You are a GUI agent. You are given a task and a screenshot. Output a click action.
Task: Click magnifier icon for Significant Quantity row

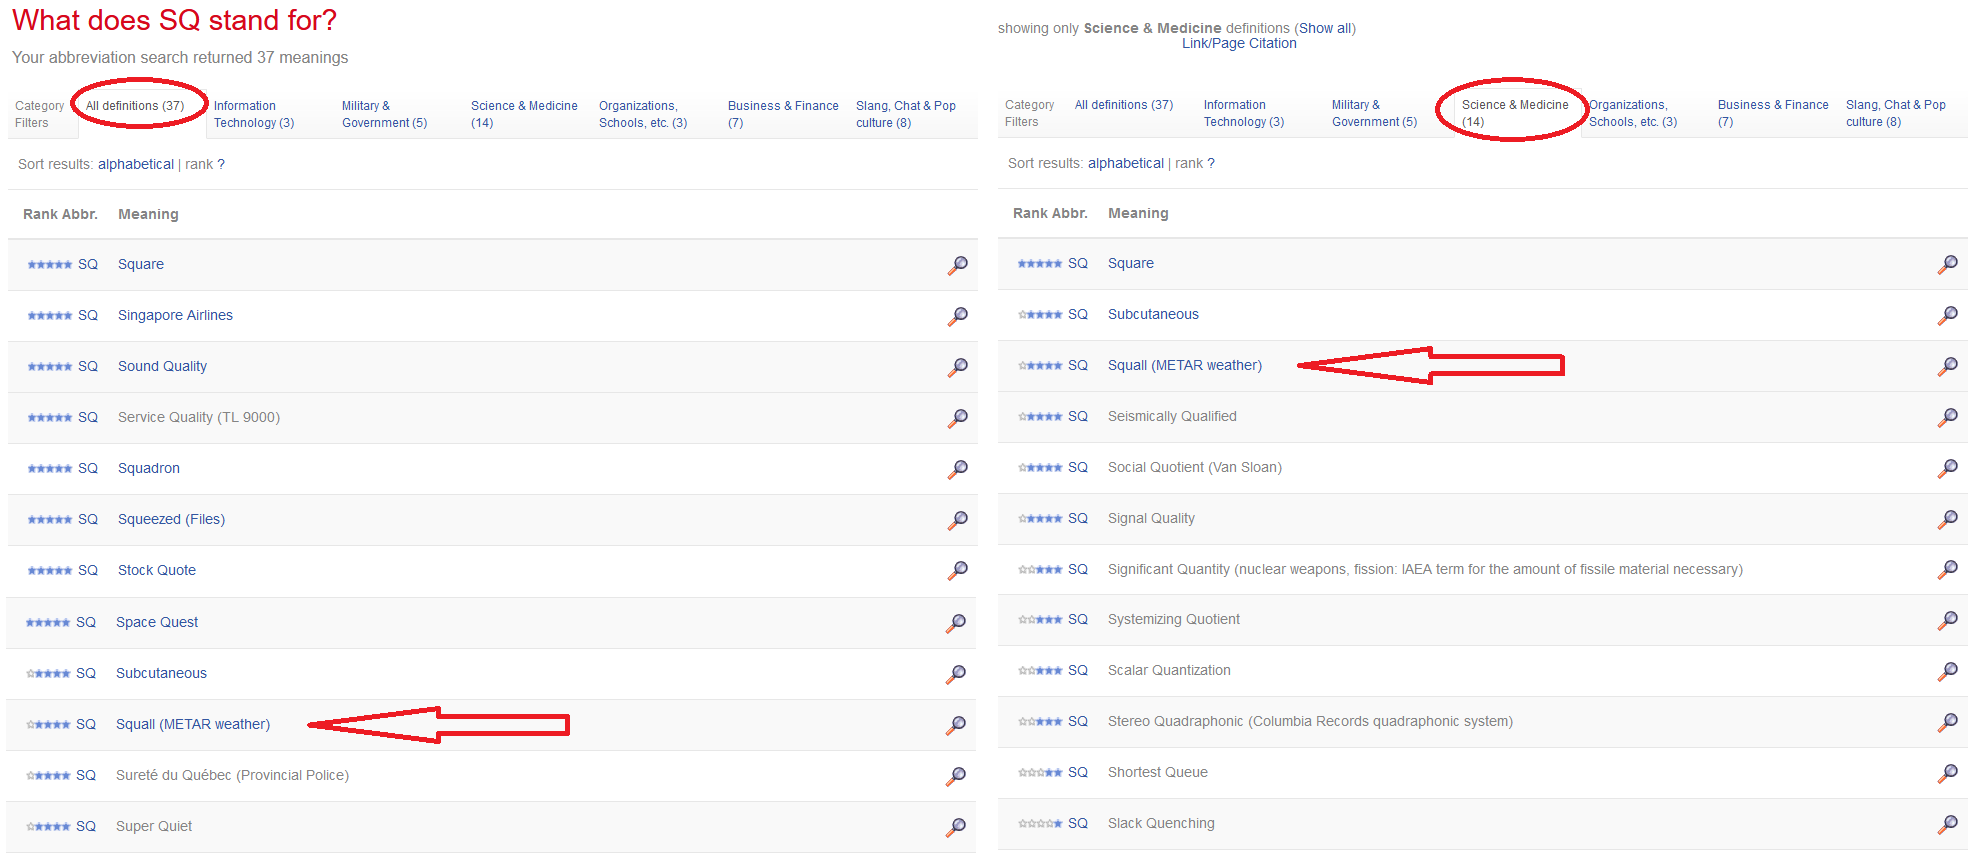(1947, 570)
